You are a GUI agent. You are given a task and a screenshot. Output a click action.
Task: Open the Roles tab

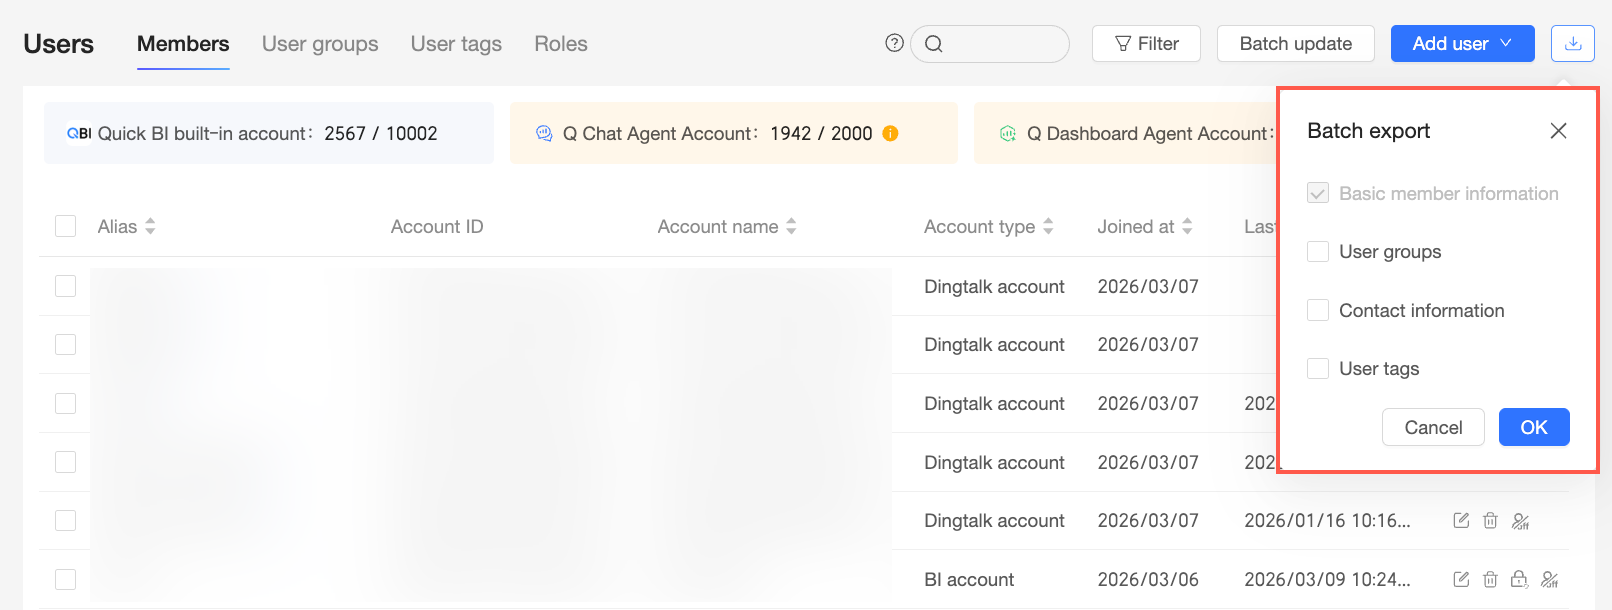pyautogui.click(x=561, y=44)
